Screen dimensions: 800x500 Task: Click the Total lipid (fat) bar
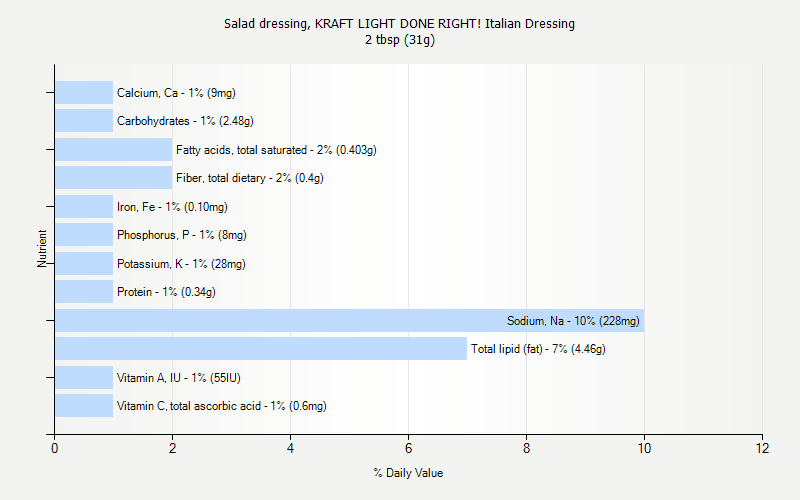coord(261,348)
